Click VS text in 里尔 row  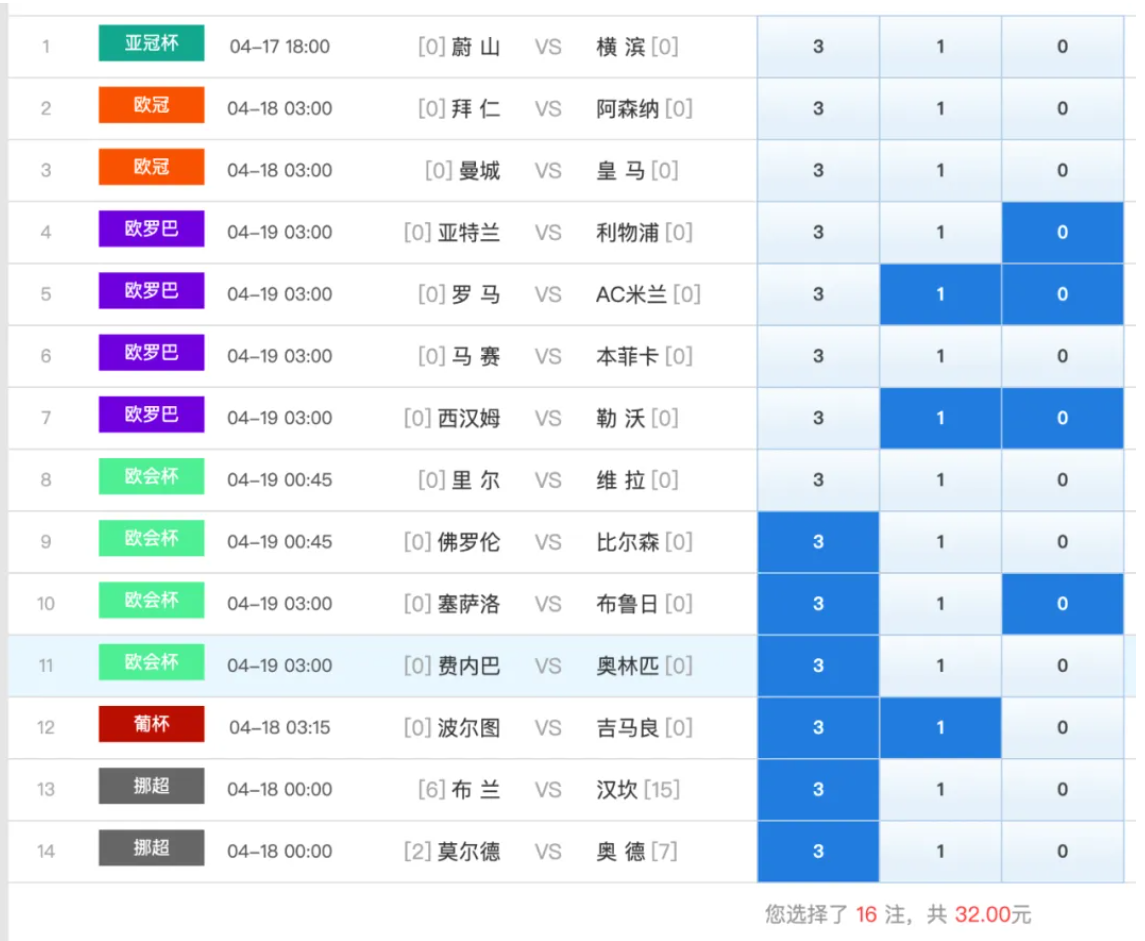click(x=548, y=480)
